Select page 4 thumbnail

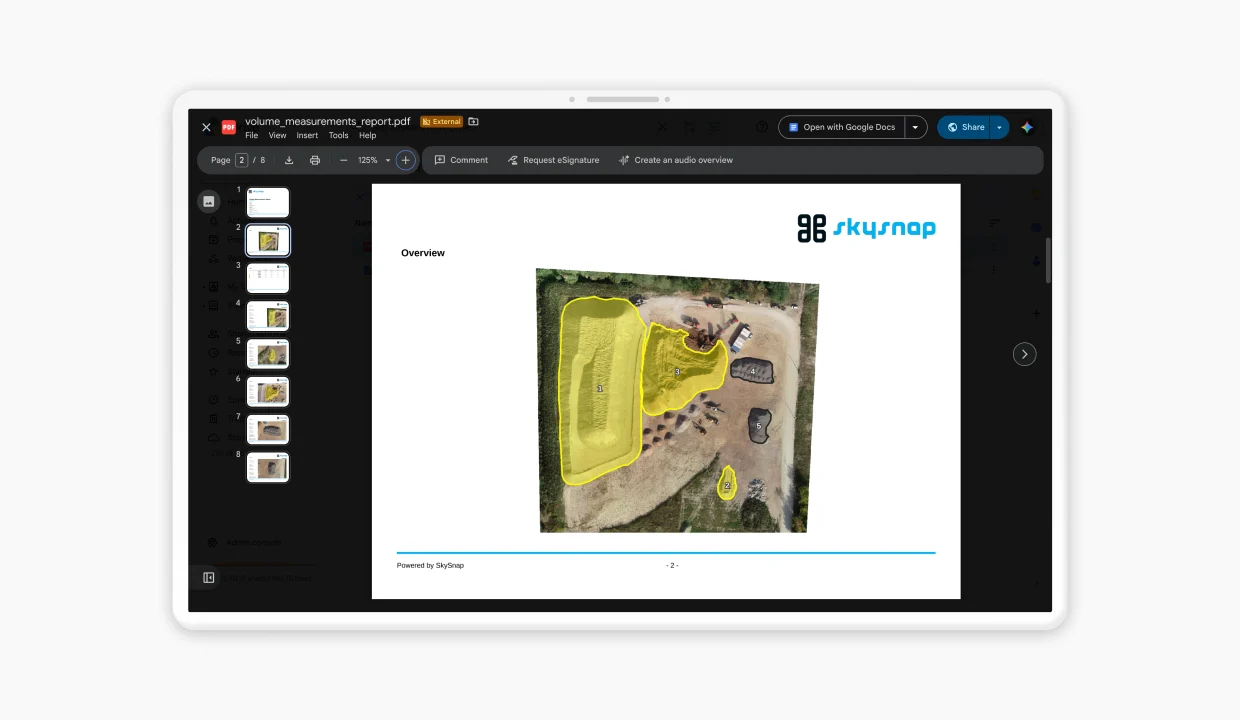point(268,316)
